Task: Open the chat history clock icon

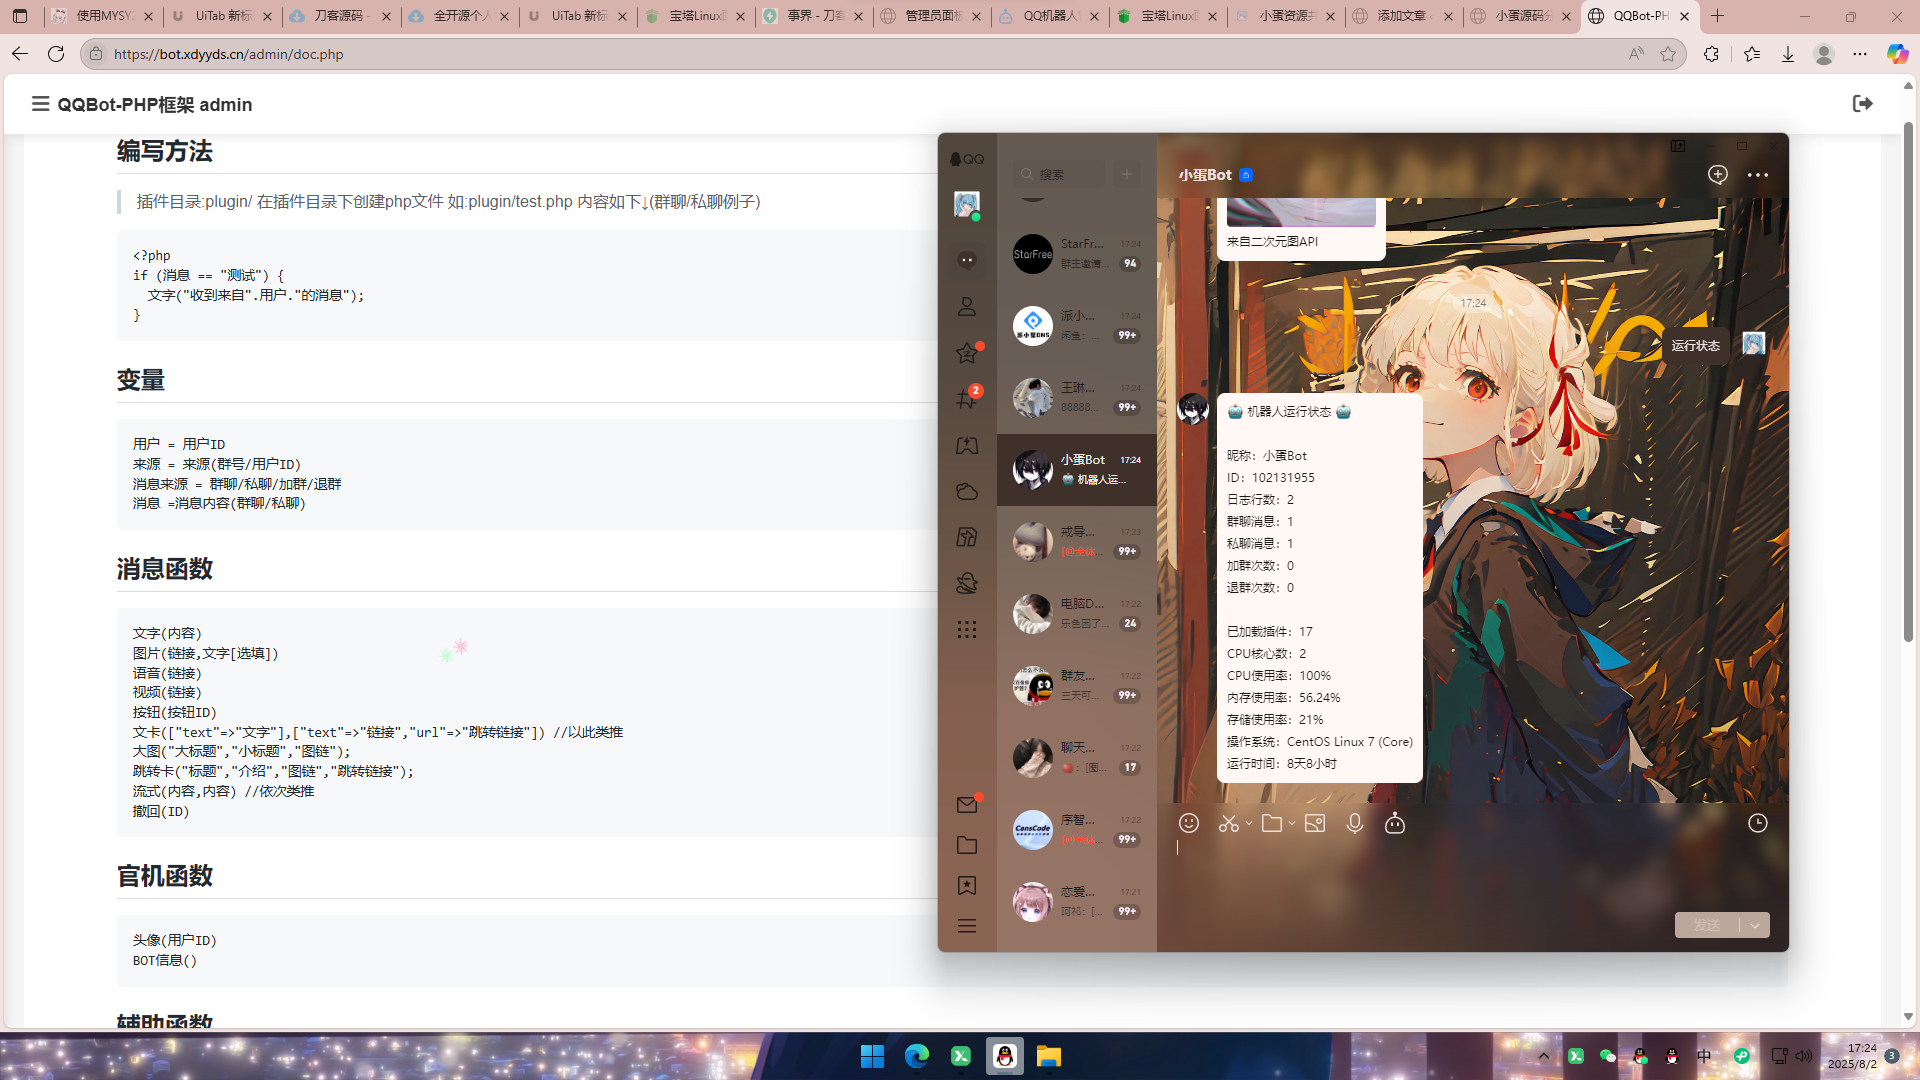Action: [x=1757, y=823]
